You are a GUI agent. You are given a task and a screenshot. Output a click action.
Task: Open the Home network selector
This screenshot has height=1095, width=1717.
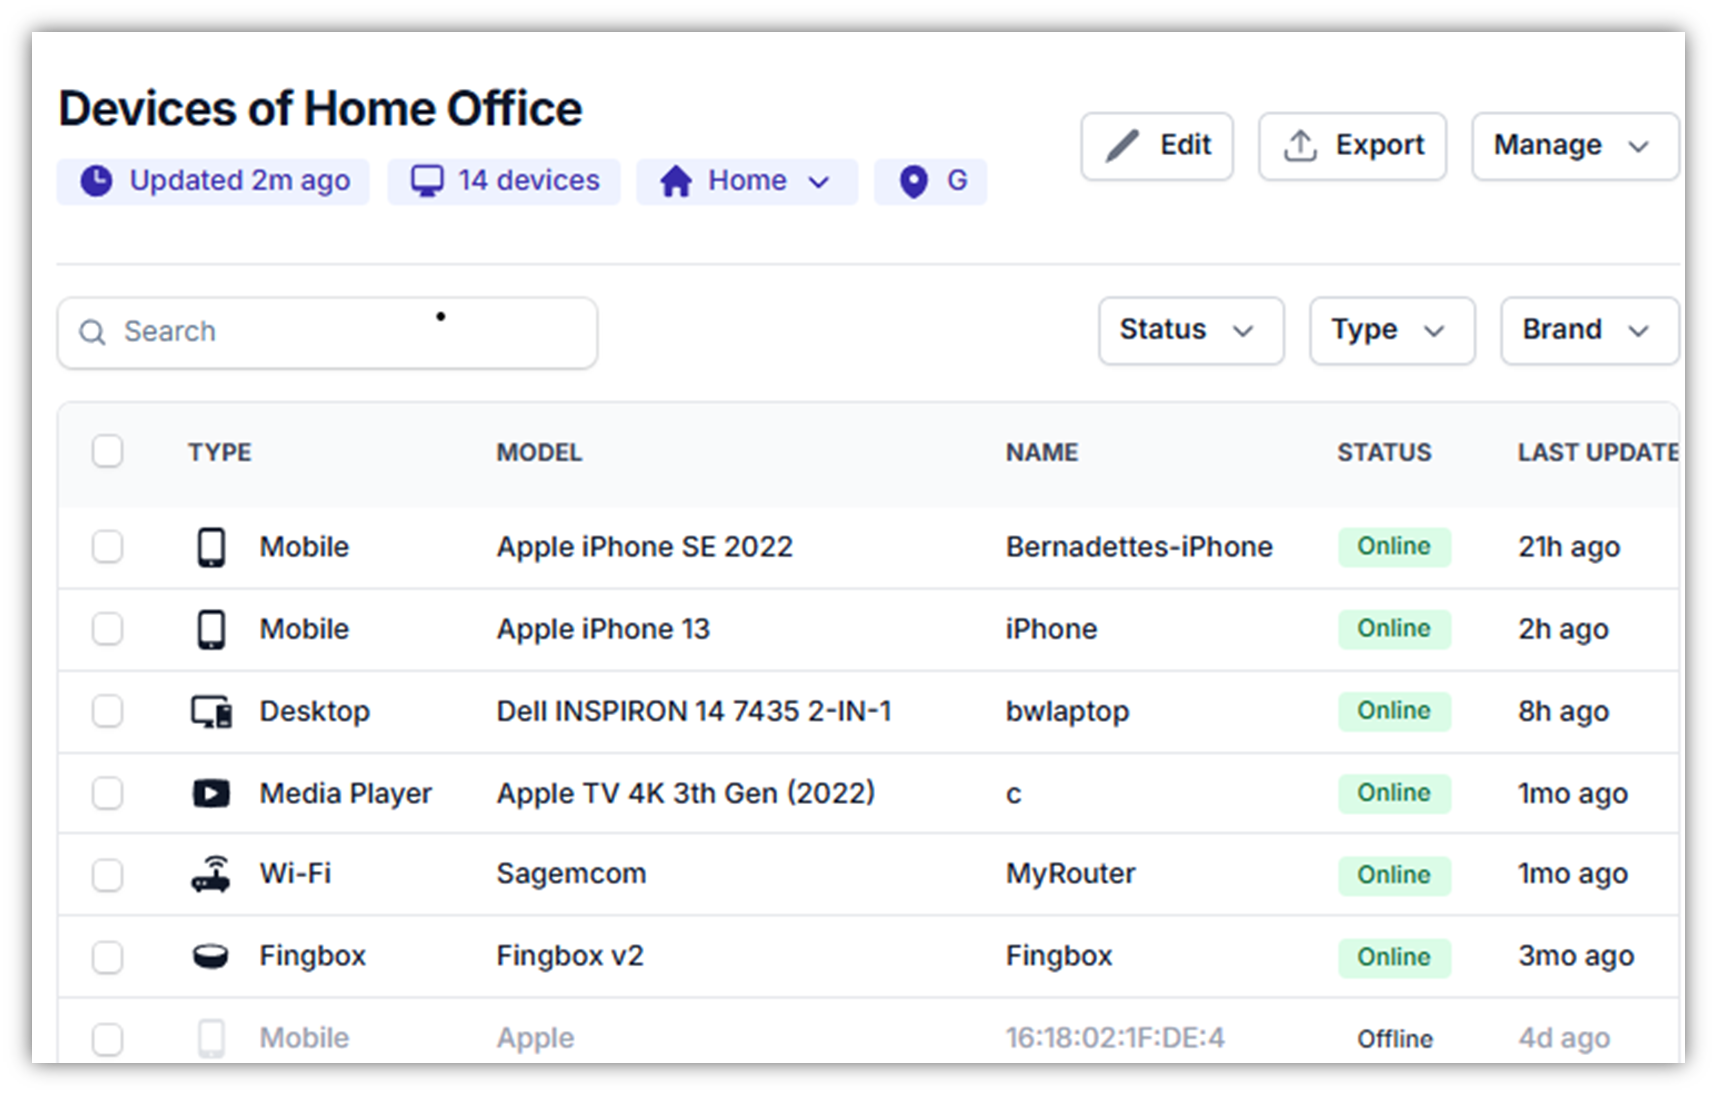tap(746, 181)
